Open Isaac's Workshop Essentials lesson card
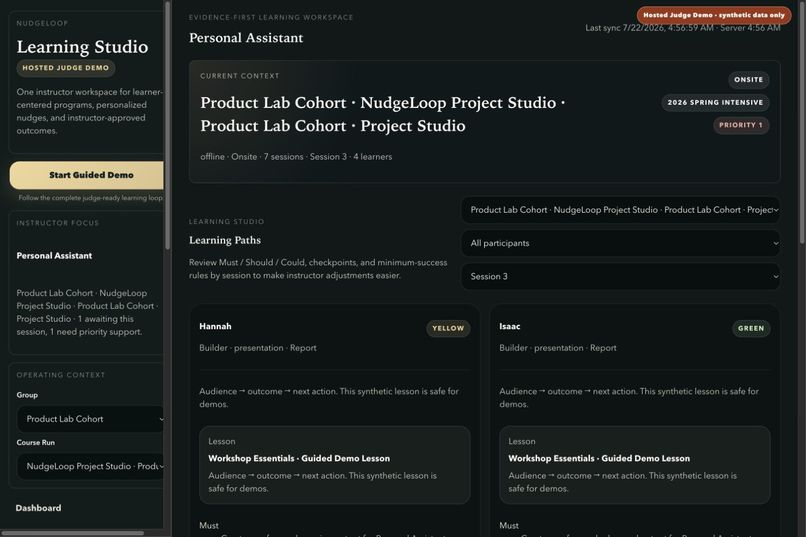 pos(635,465)
